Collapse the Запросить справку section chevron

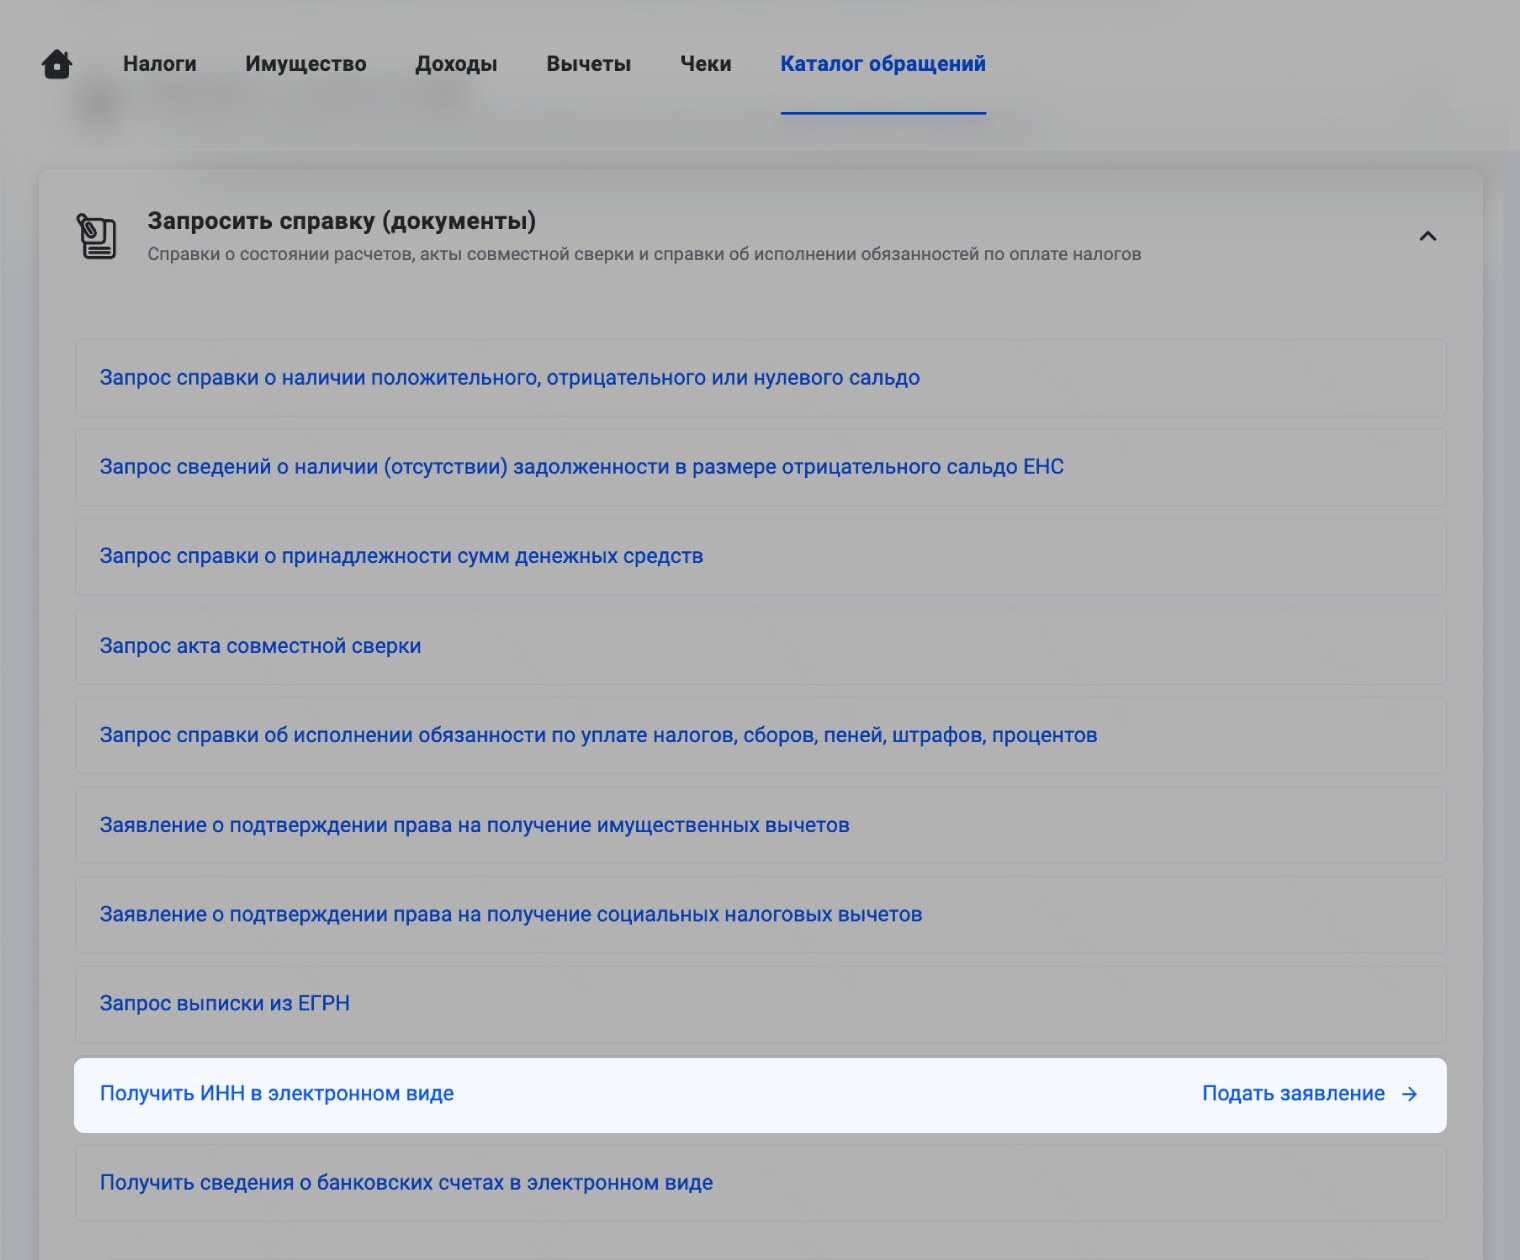pos(1428,236)
